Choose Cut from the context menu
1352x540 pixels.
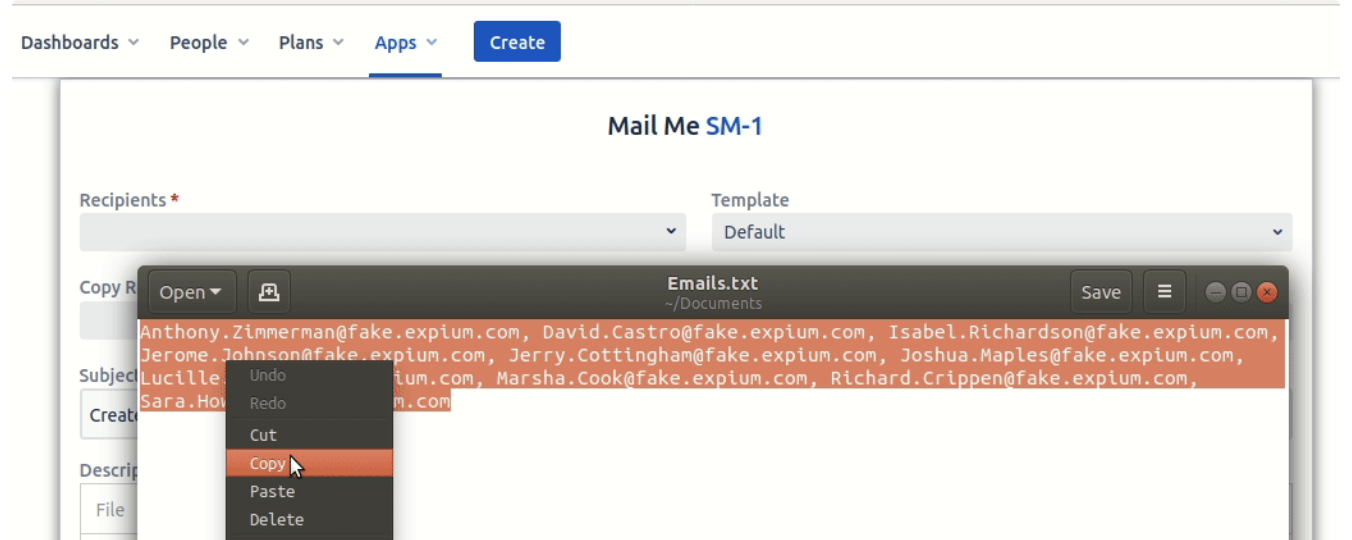tap(264, 435)
